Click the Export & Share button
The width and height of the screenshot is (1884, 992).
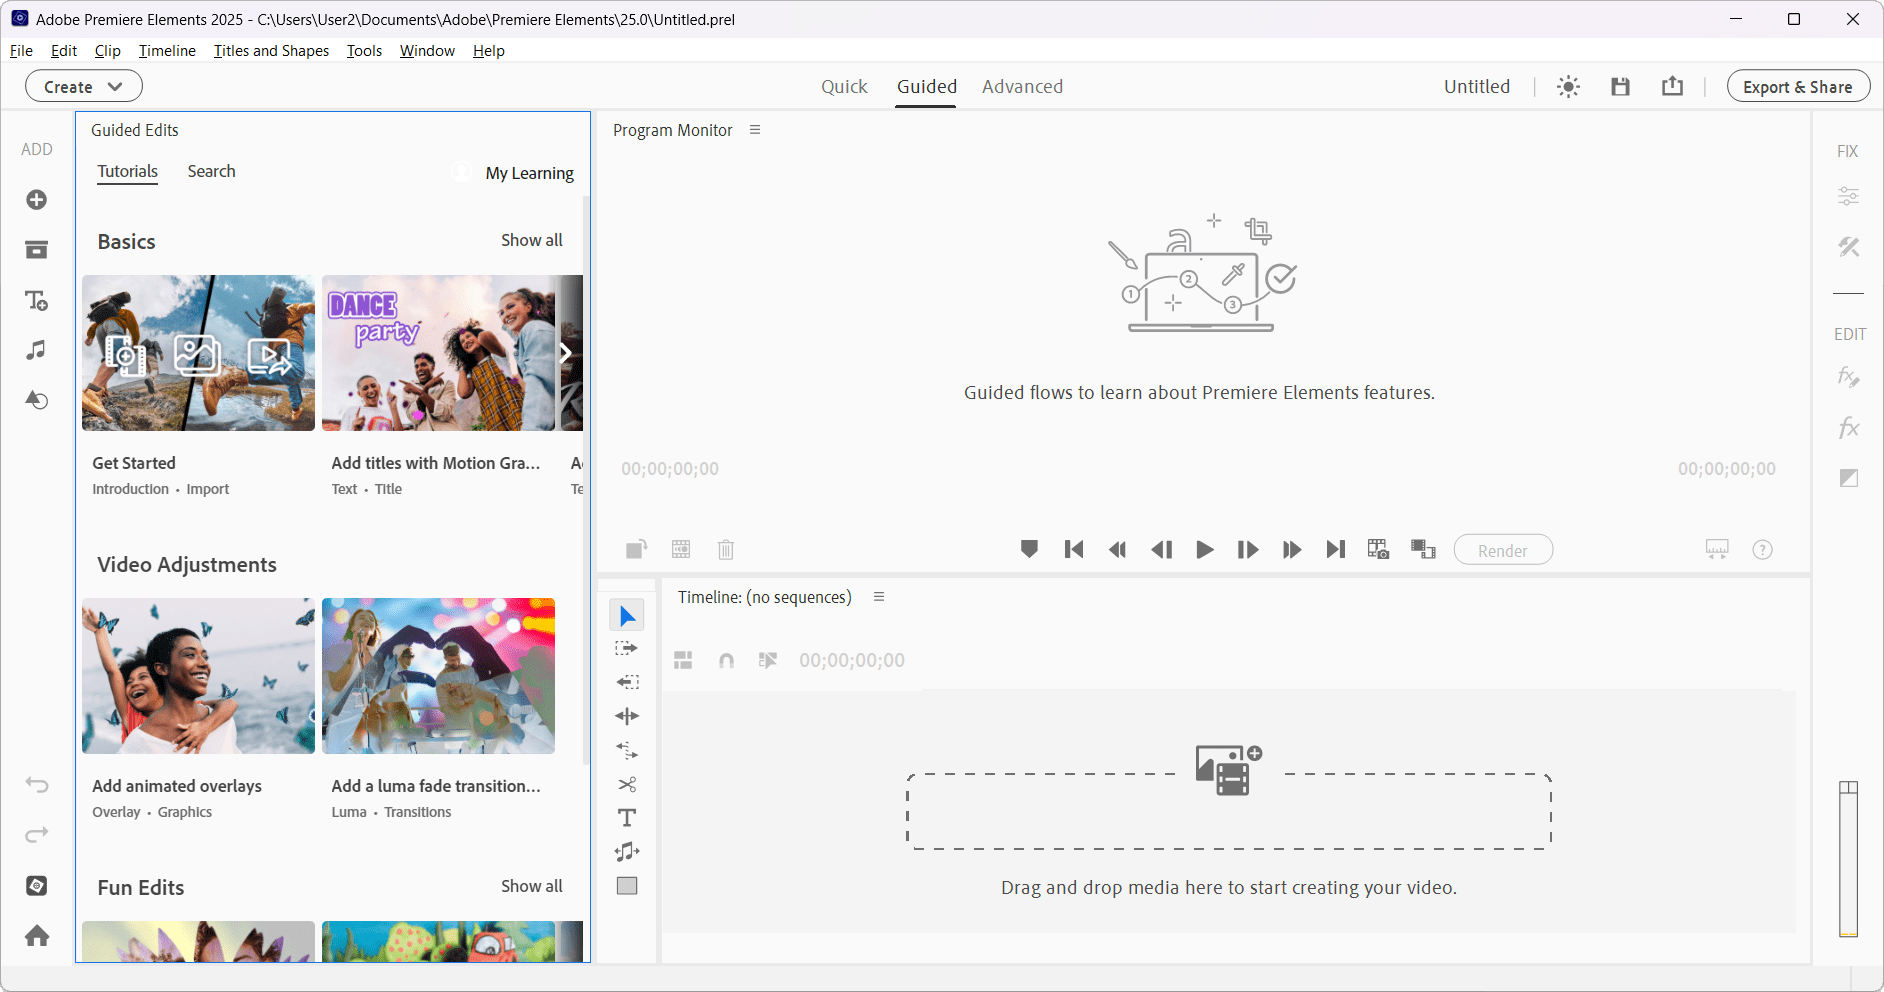pos(1798,87)
